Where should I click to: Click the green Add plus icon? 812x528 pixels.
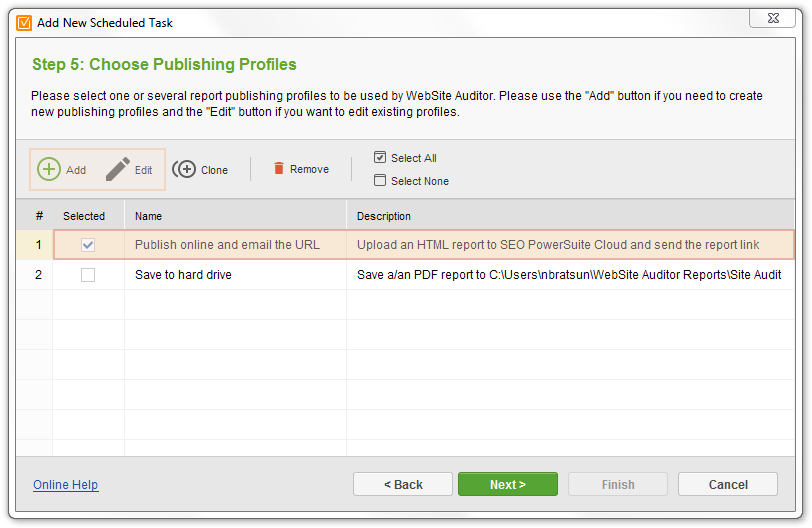point(49,169)
